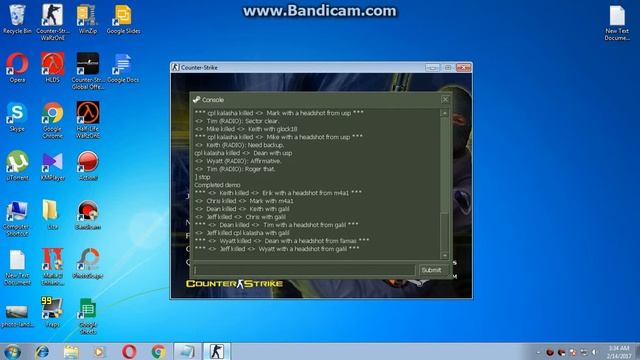Open the Fraps desktop shortcut

(52, 313)
